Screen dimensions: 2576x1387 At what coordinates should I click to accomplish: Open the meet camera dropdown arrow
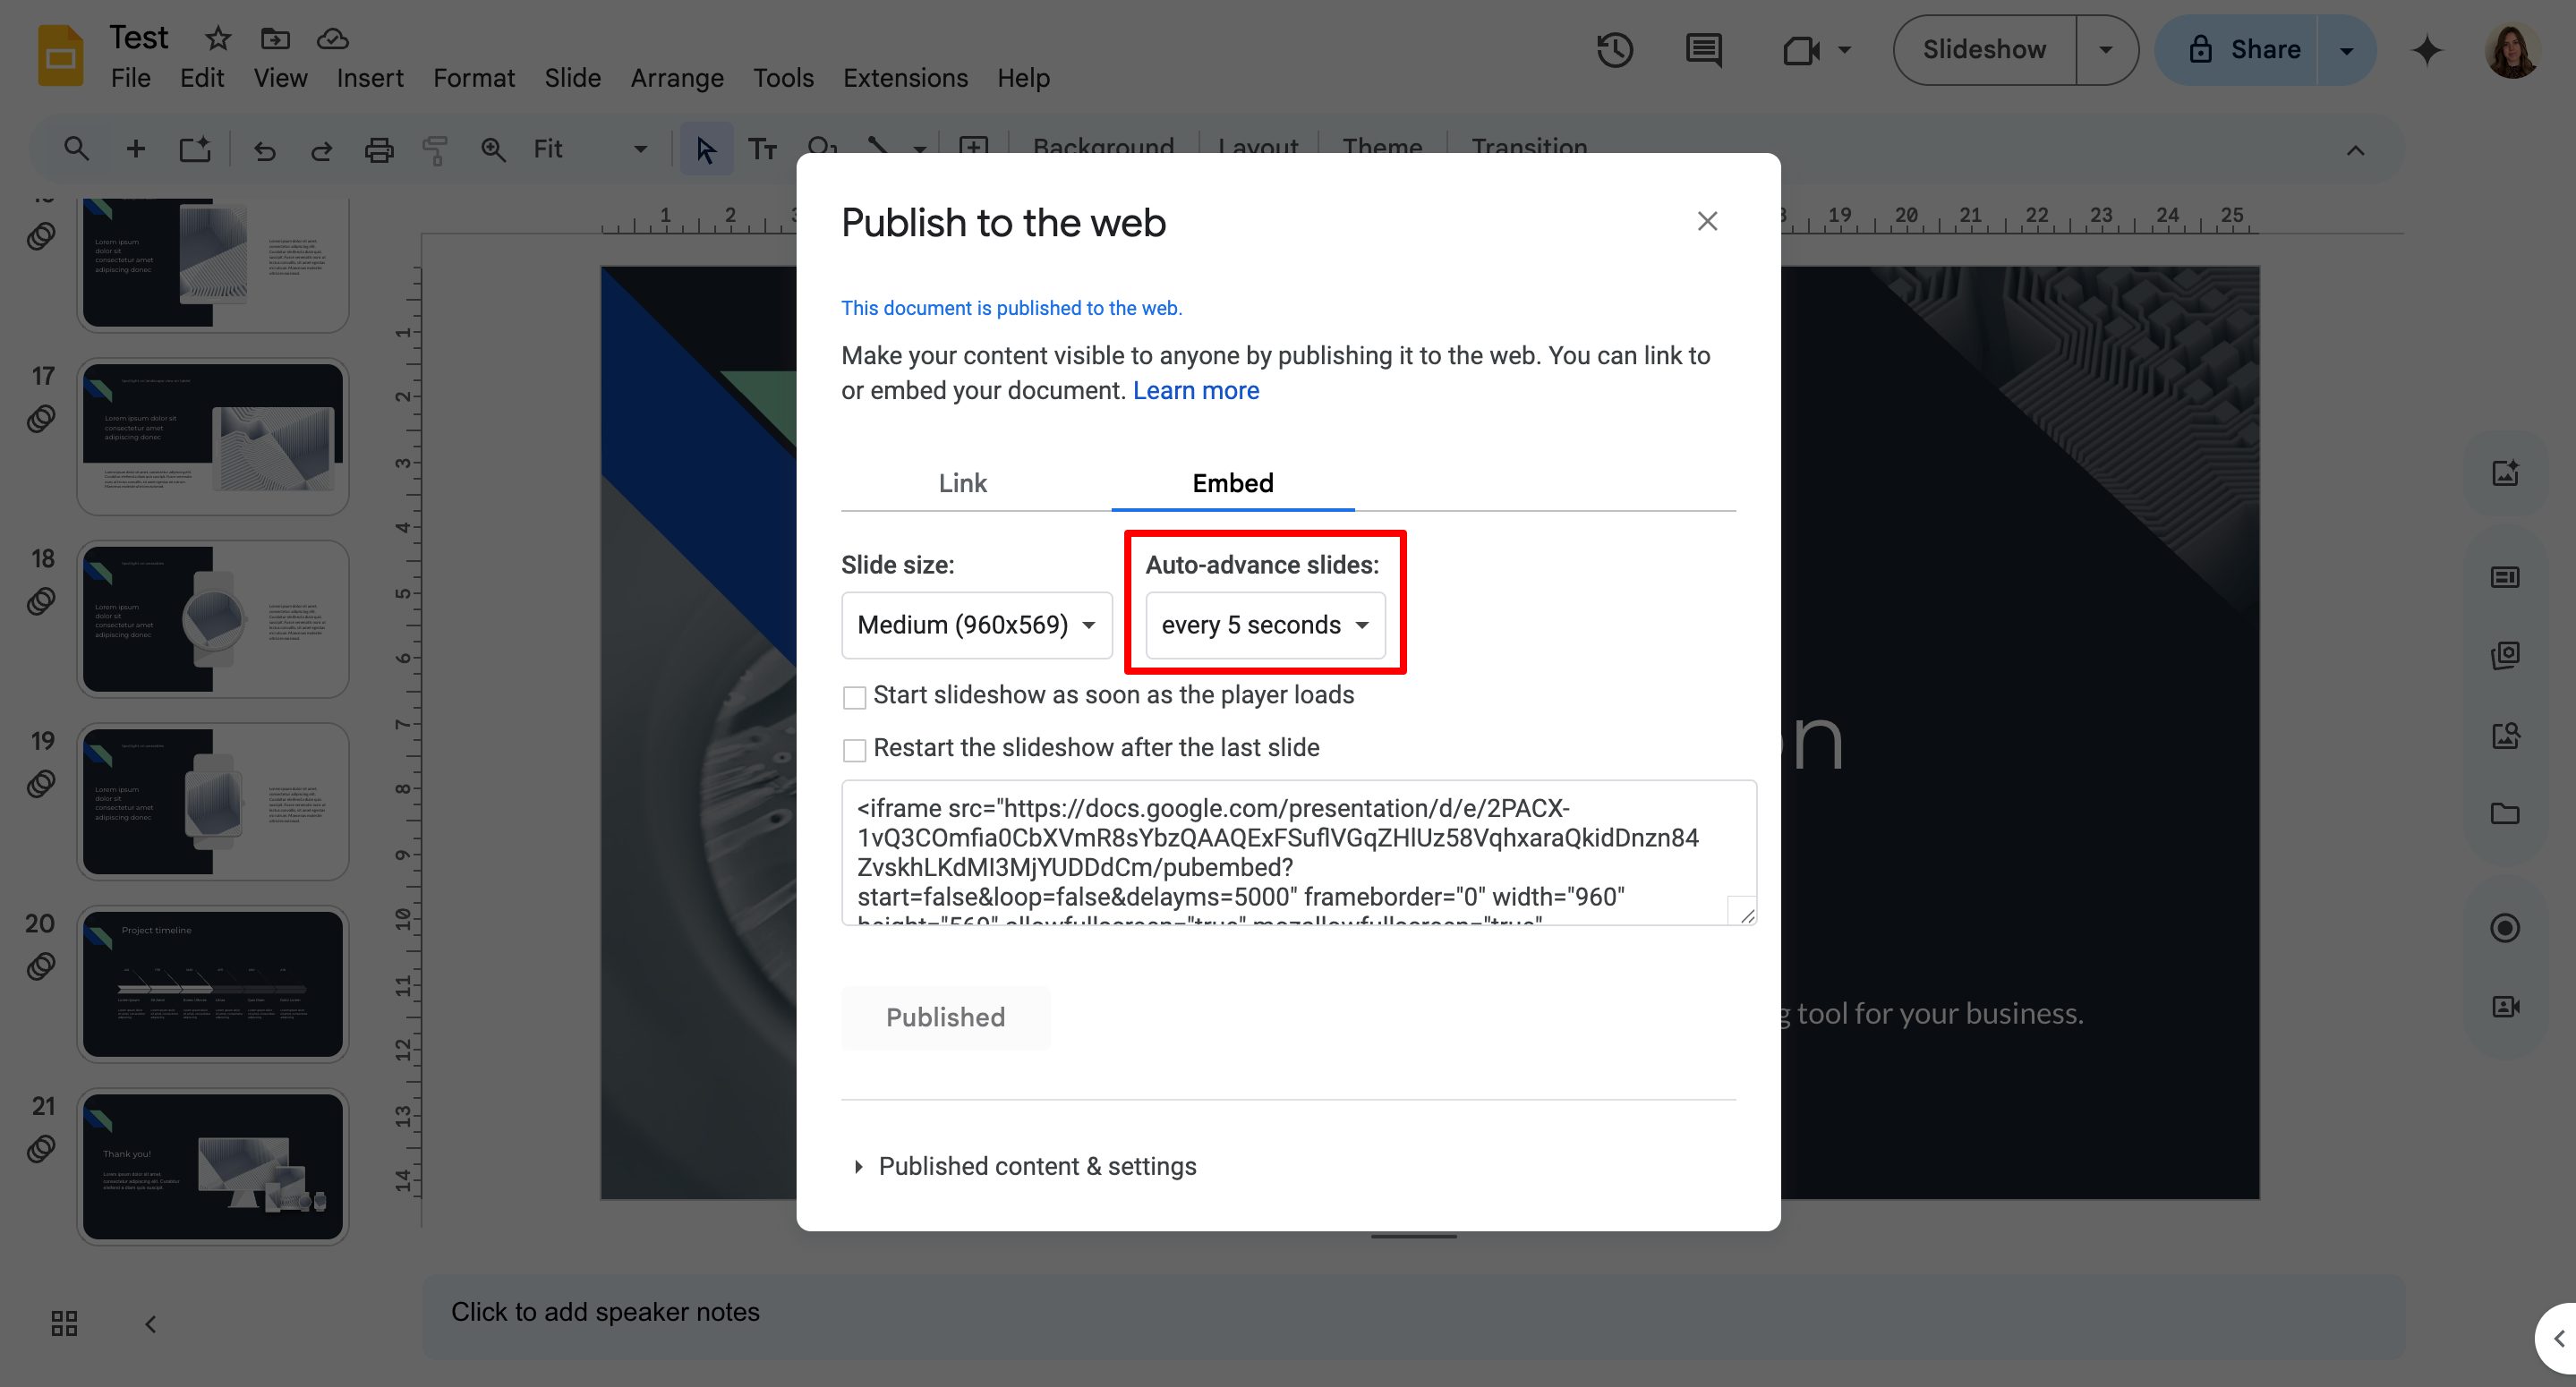pyautogui.click(x=1844, y=50)
